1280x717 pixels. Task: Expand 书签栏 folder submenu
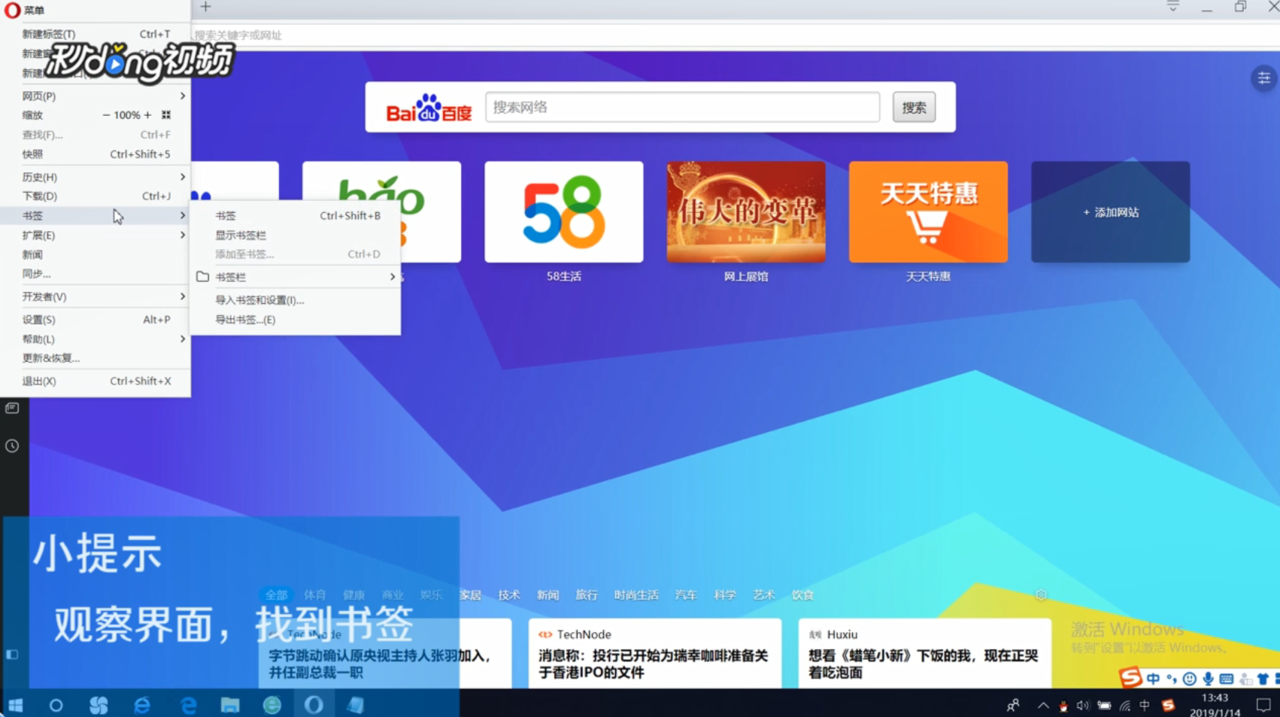point(296,277)
